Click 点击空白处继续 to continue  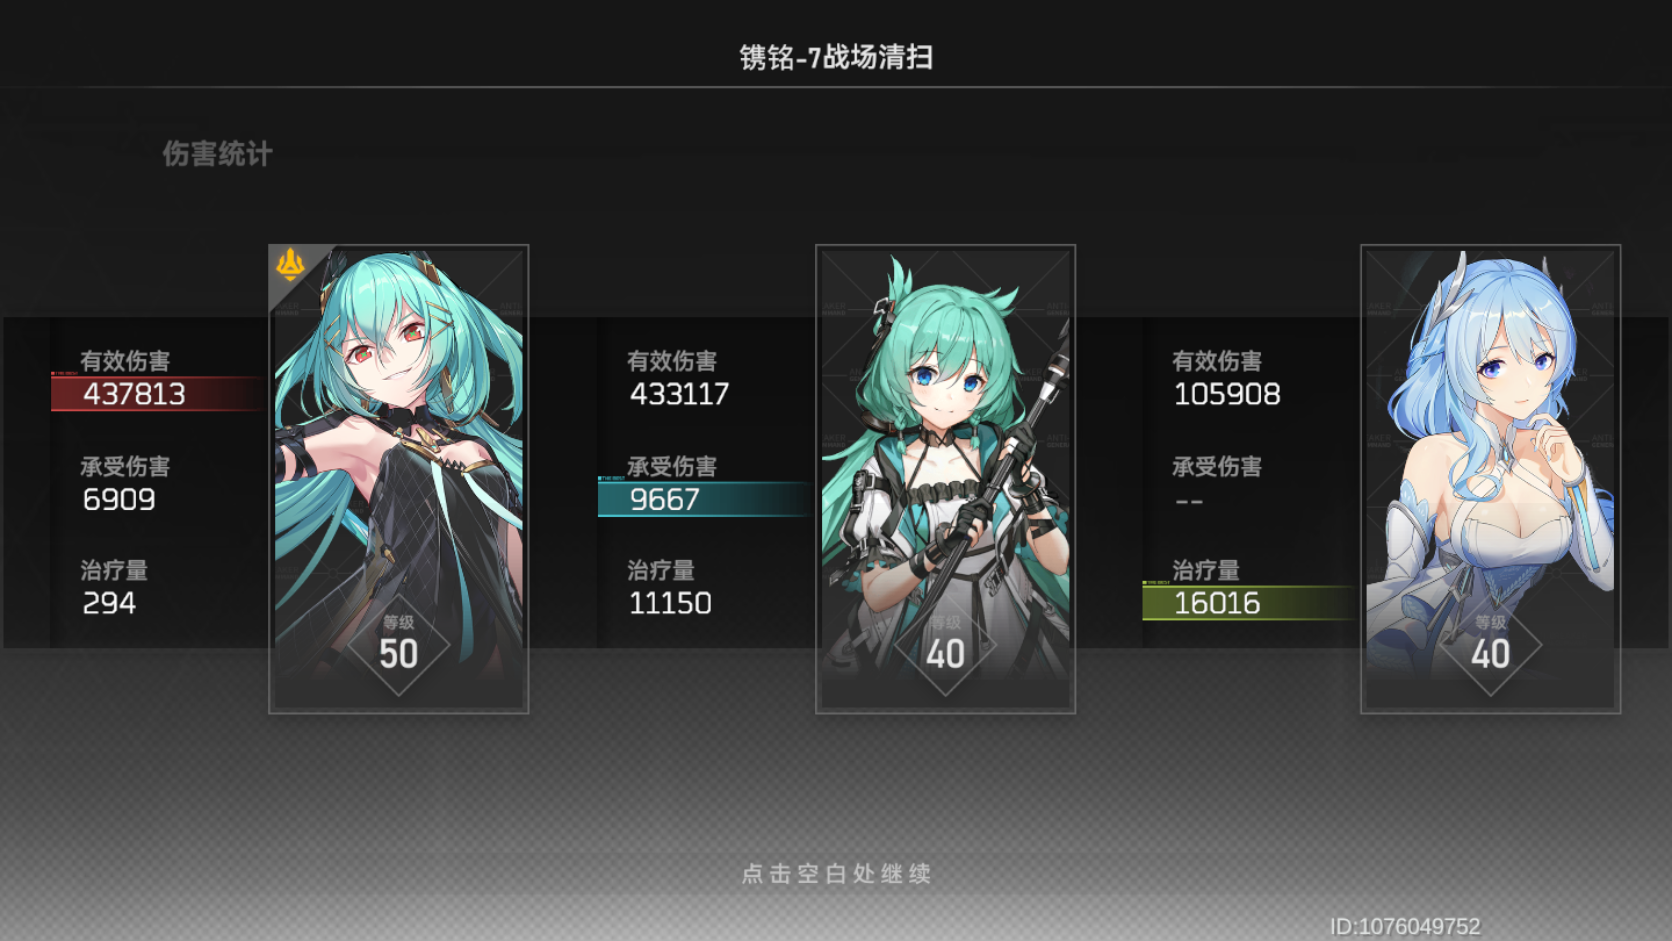pos(836,874)
